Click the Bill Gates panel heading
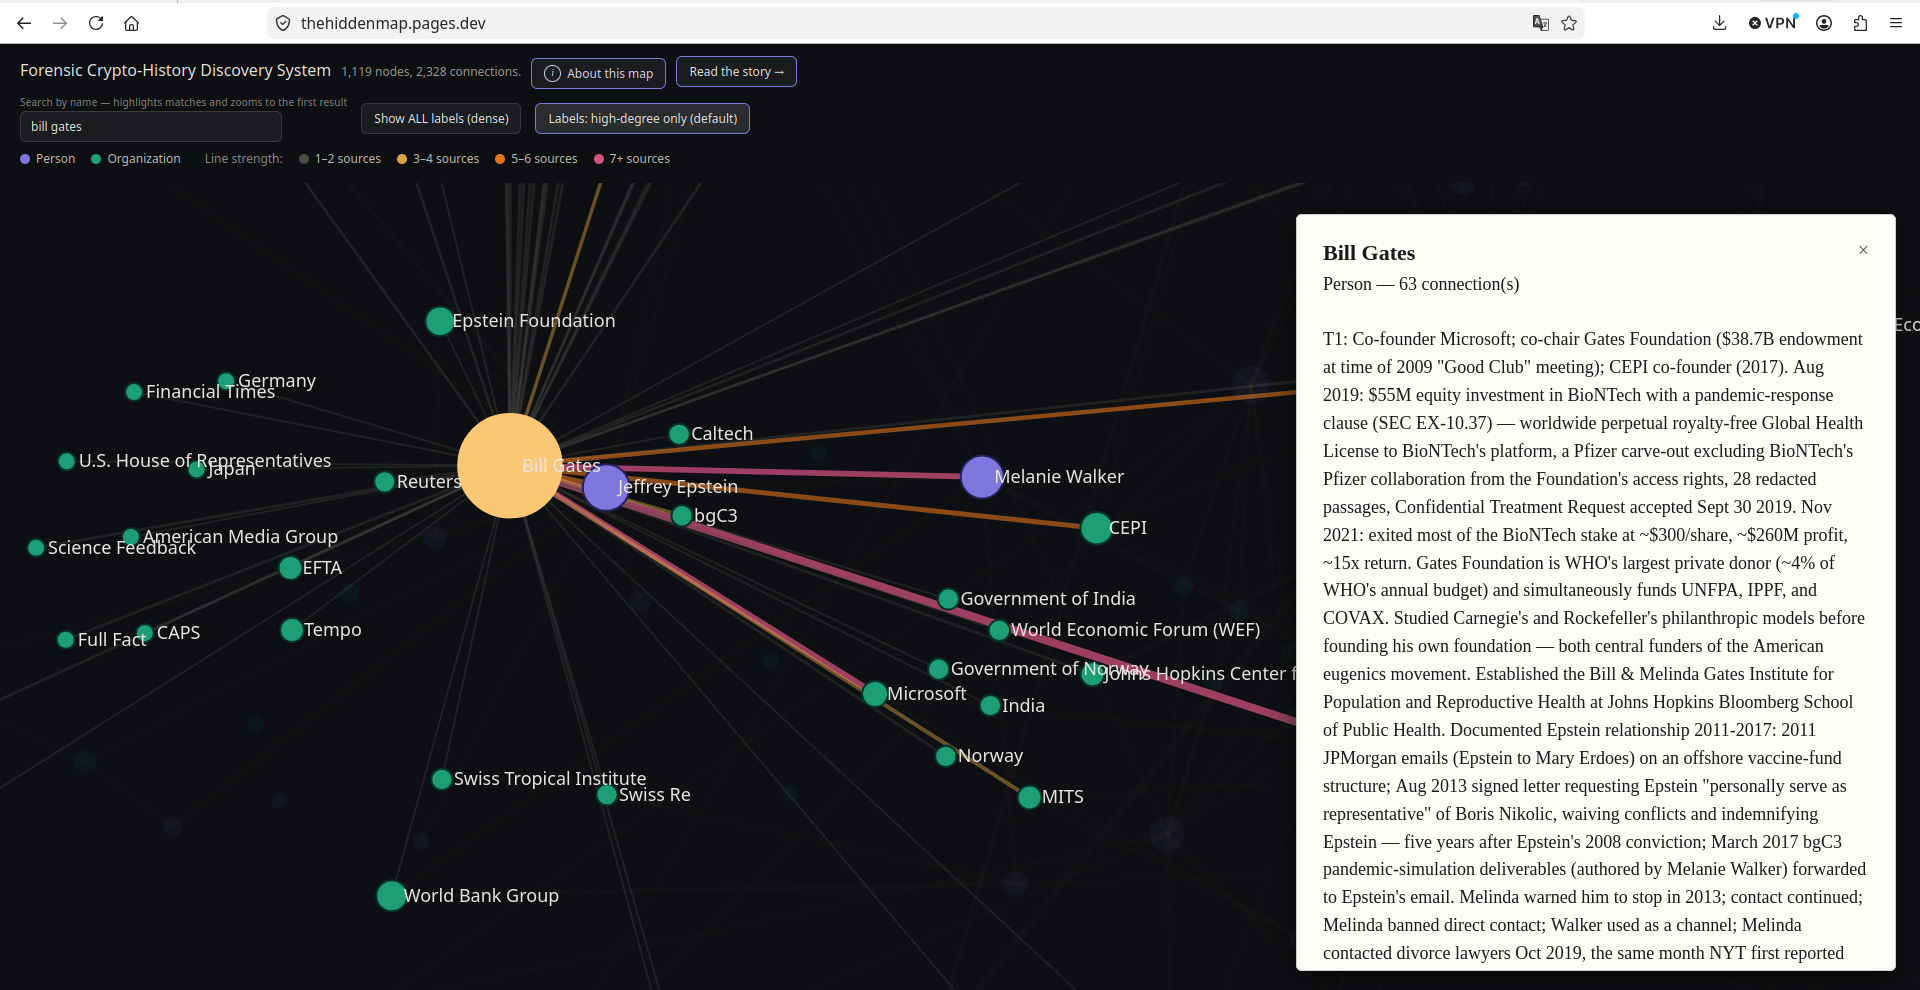1920x990 pixels. pyautogui.click(x=1369, y=253)
